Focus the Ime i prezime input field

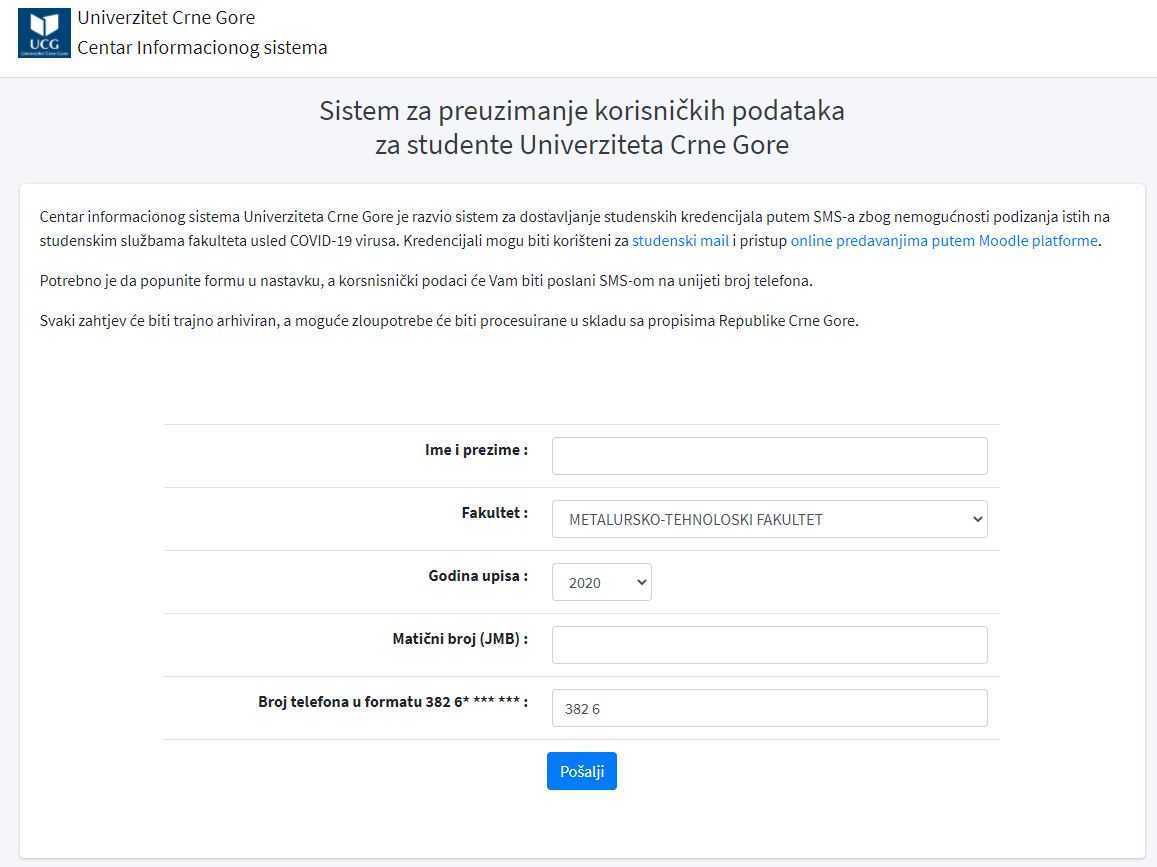pyautogui.click(x=769, y=456)
